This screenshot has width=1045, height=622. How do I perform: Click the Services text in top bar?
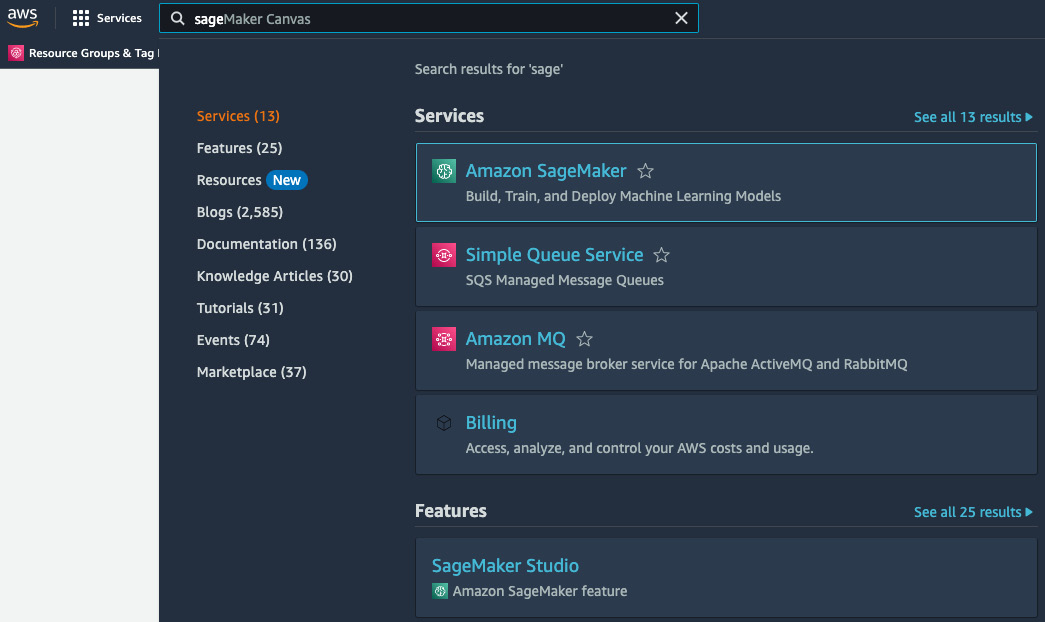coord(119,18)
